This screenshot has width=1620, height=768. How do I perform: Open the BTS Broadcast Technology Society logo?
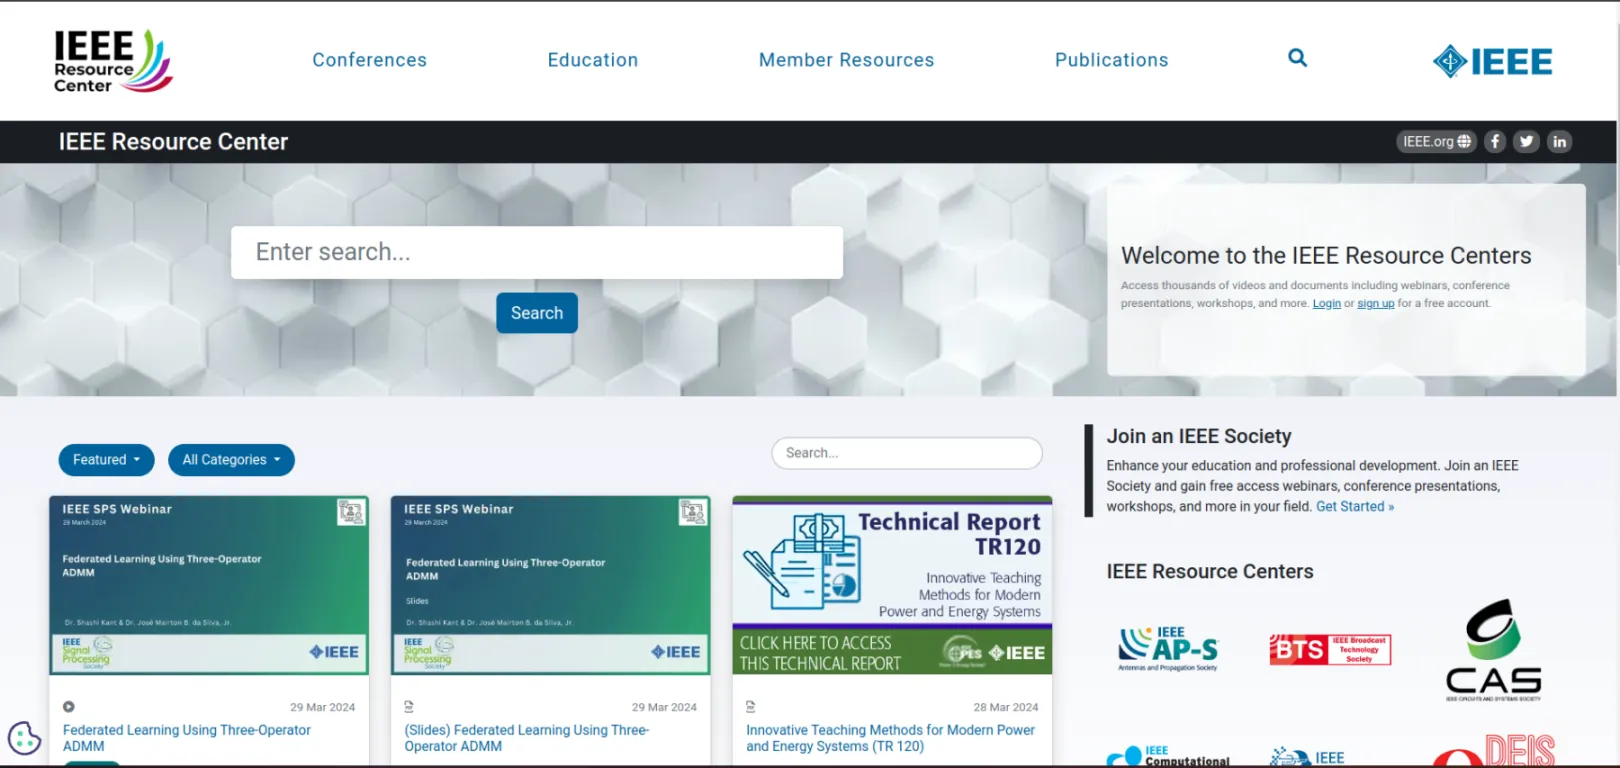click(1330, 649)
